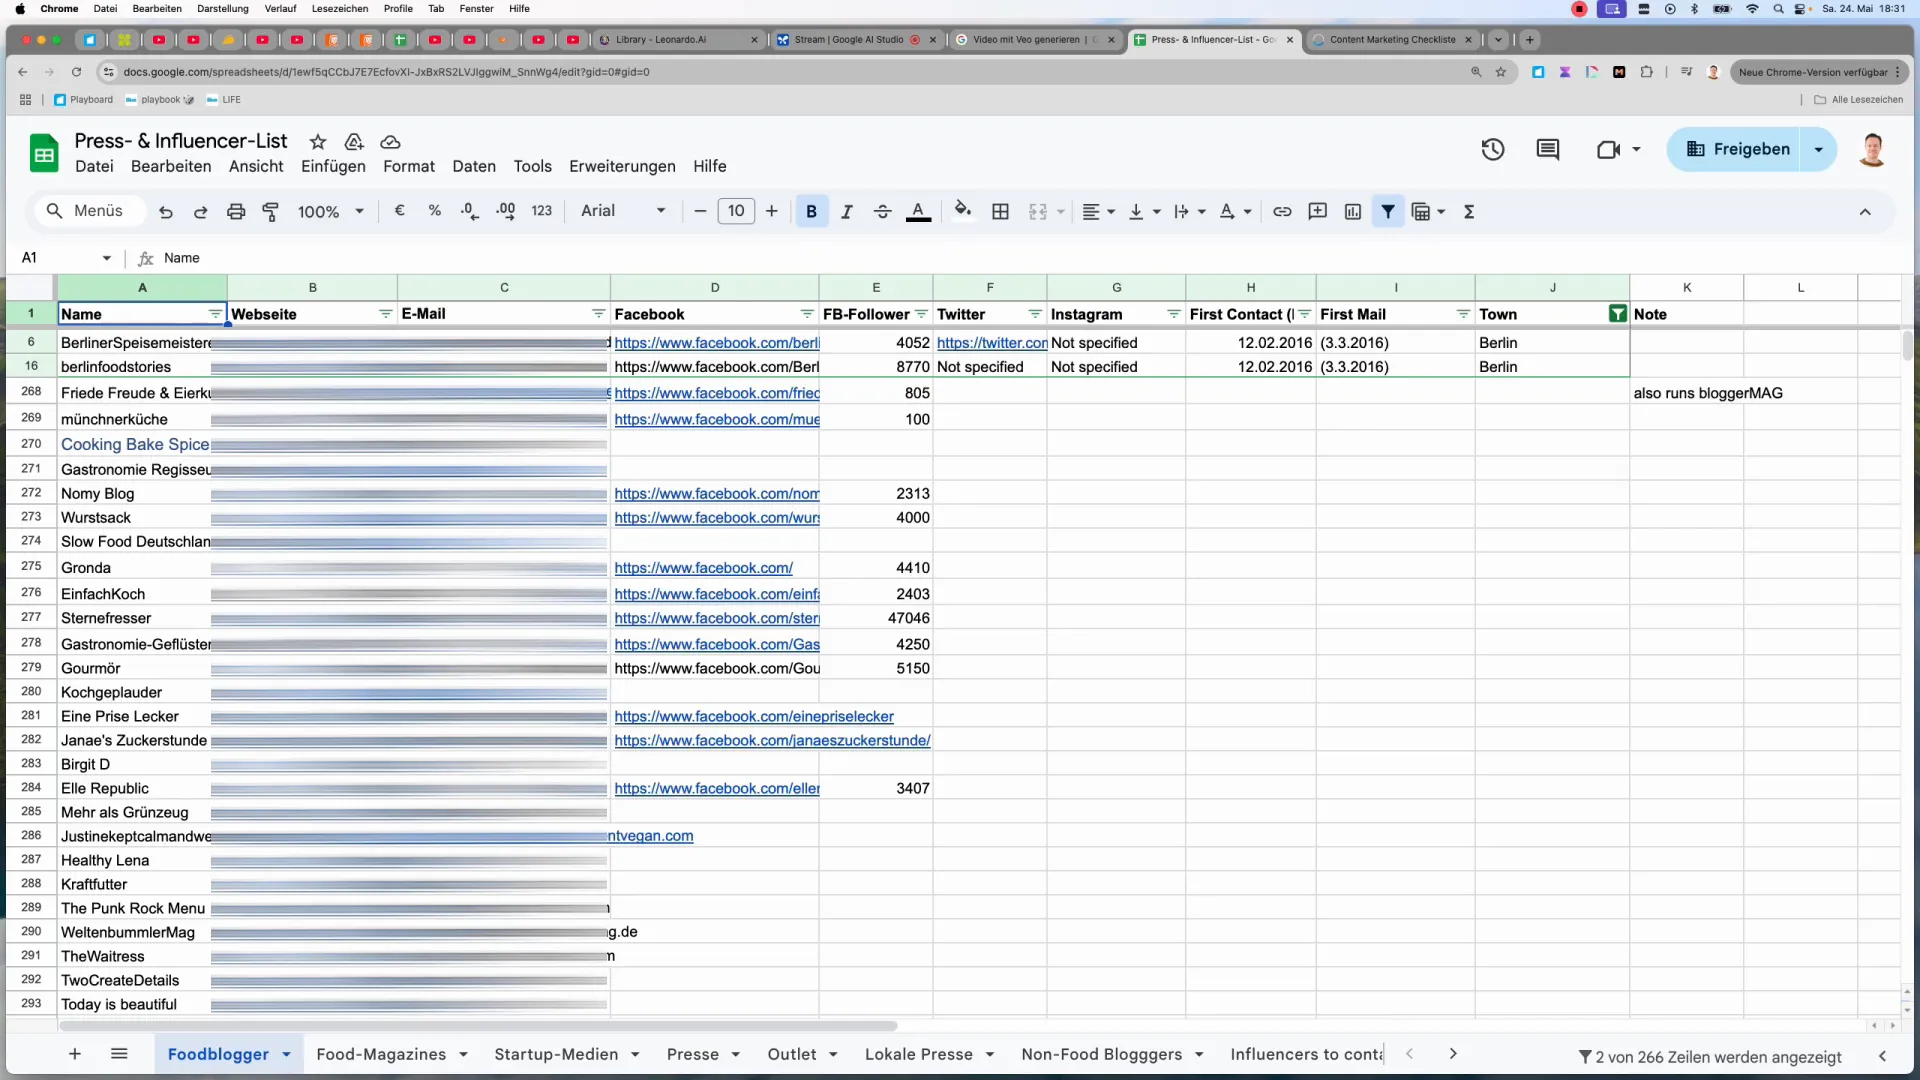The image size is (1920, 1080).
Task: Insert chart icon in toolbar
Action: tap(1353, 212)
